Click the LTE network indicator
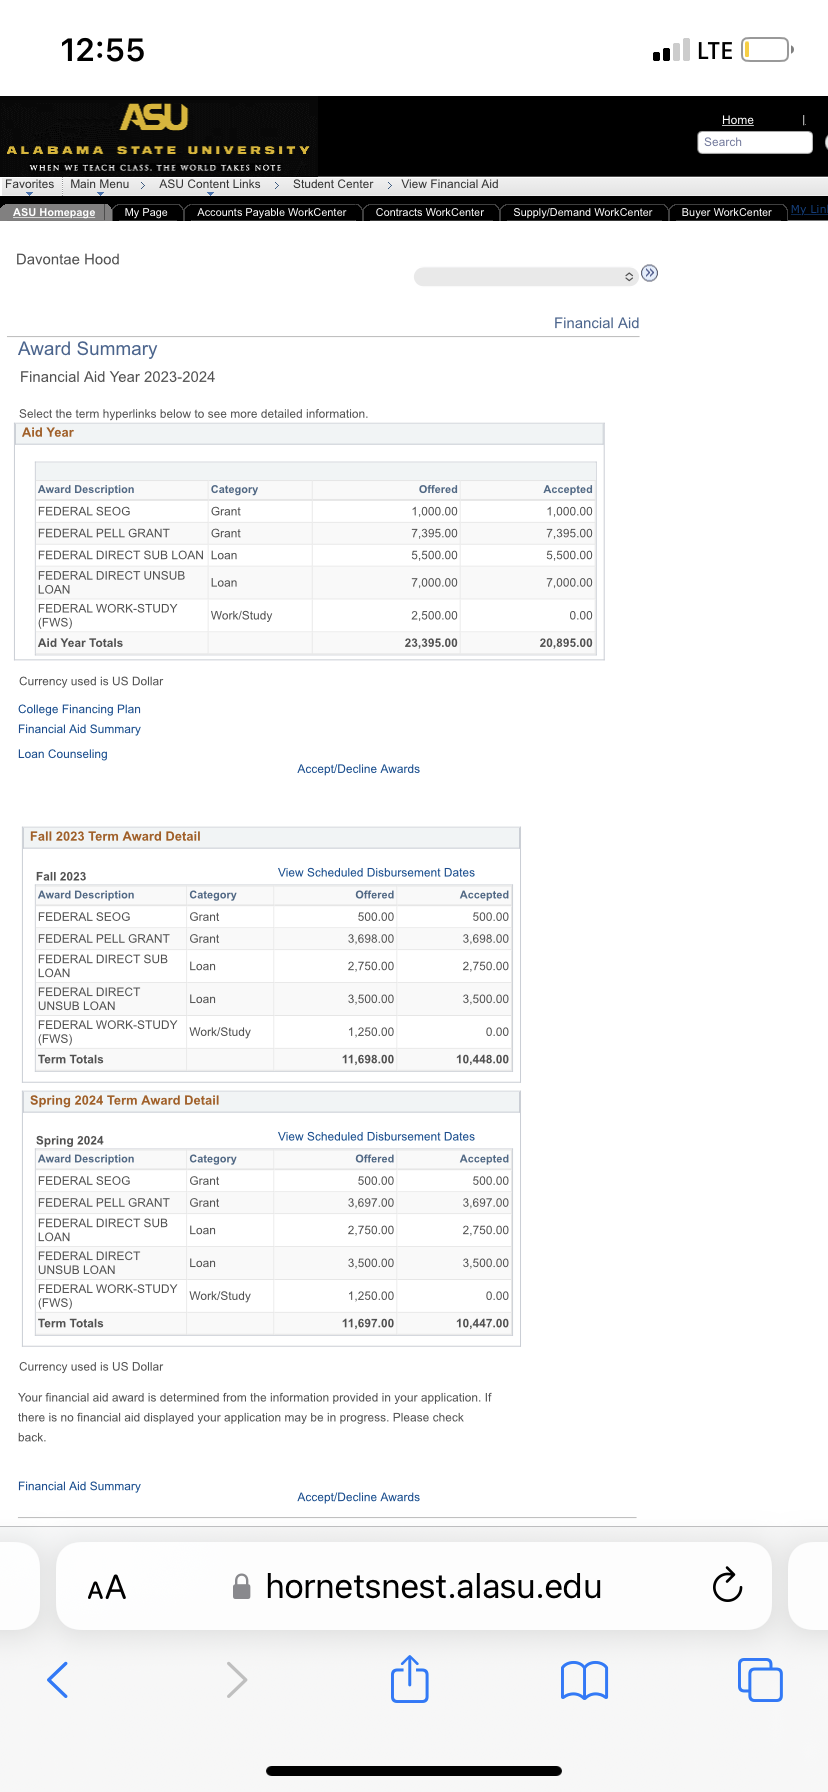828x1792 pixels. point(715,50)
